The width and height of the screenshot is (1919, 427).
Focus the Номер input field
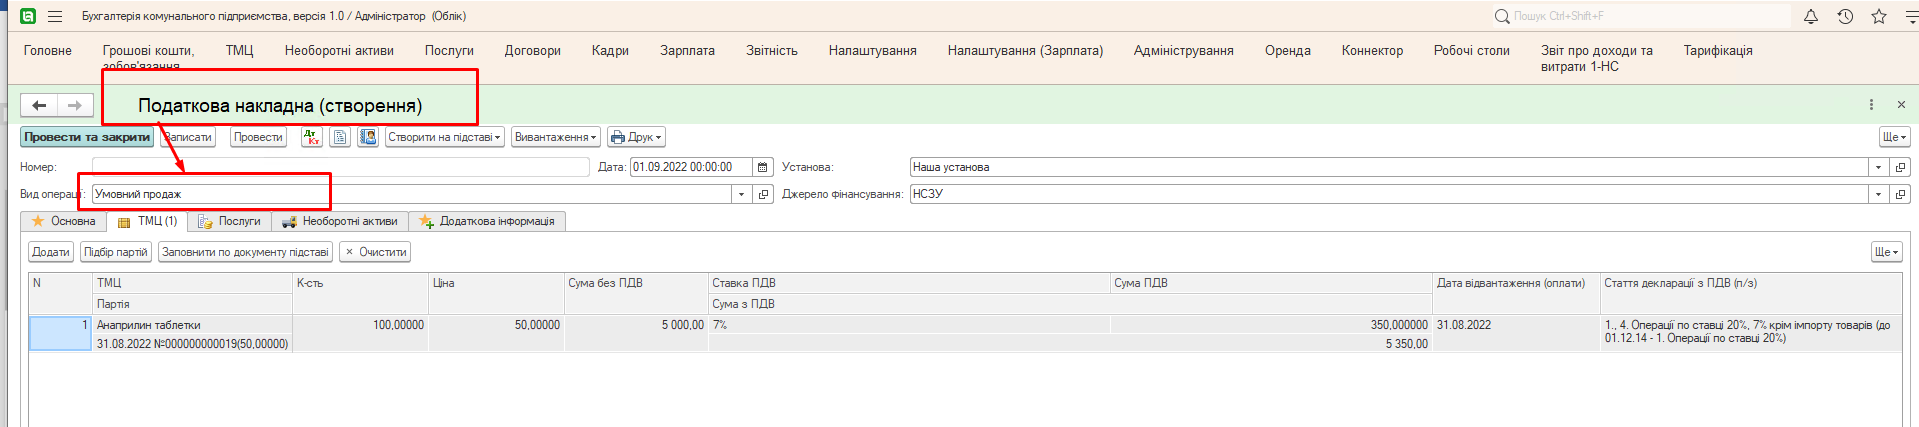tap(340, 167)
